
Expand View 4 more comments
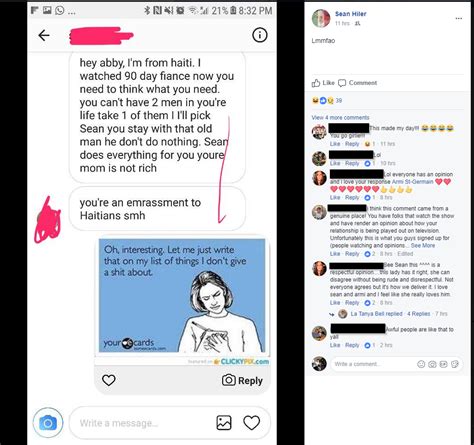pos(340,117)
